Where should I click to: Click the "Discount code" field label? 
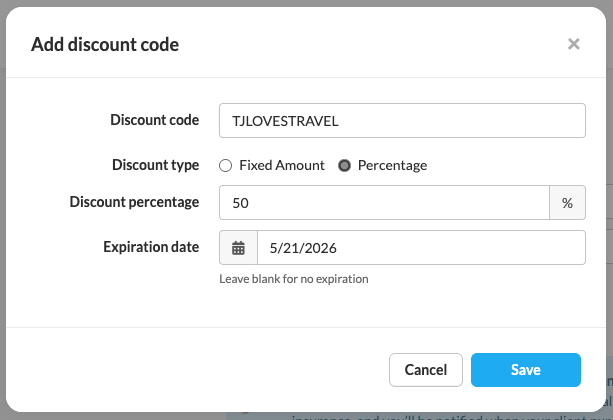(154, 120)
